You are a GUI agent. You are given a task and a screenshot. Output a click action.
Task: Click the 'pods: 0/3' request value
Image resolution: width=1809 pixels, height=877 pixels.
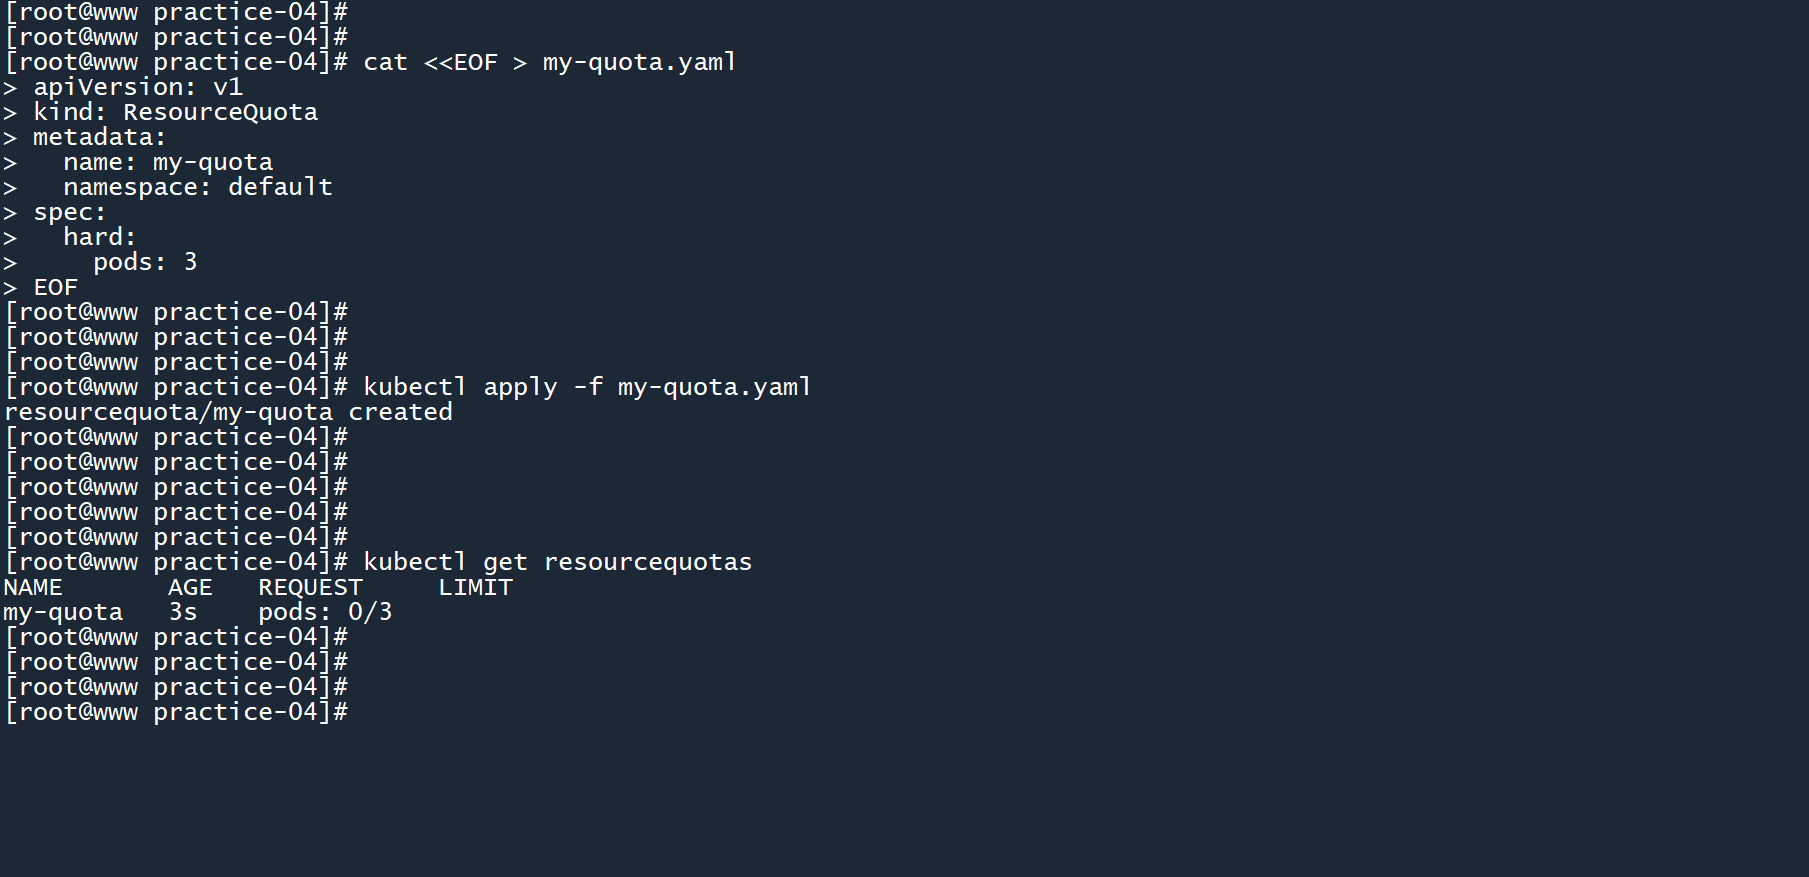coord(325,612)
